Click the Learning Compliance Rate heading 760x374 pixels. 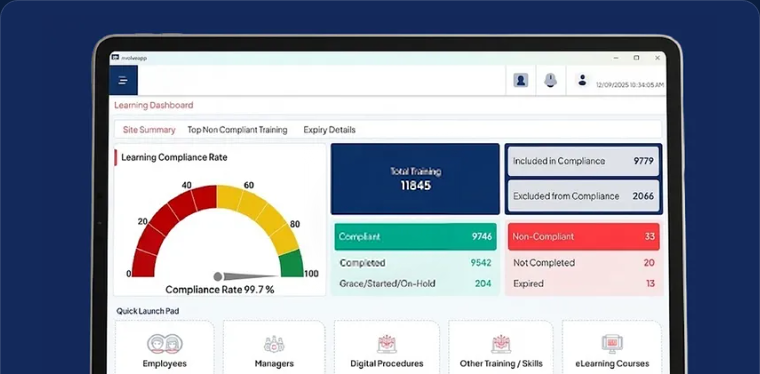pos(174,157)
